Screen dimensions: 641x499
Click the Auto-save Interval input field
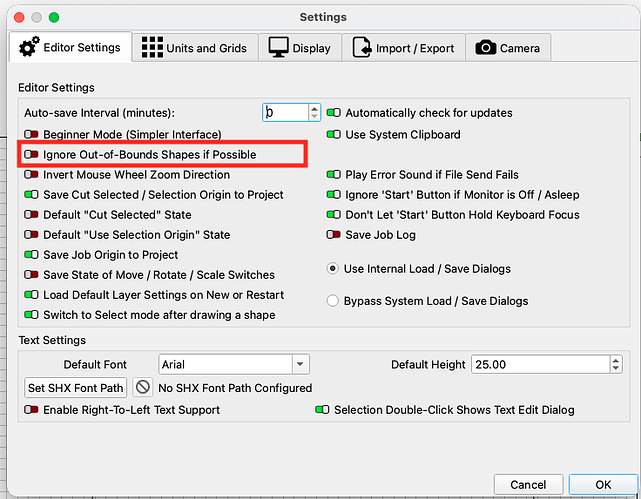click(284, 113)
